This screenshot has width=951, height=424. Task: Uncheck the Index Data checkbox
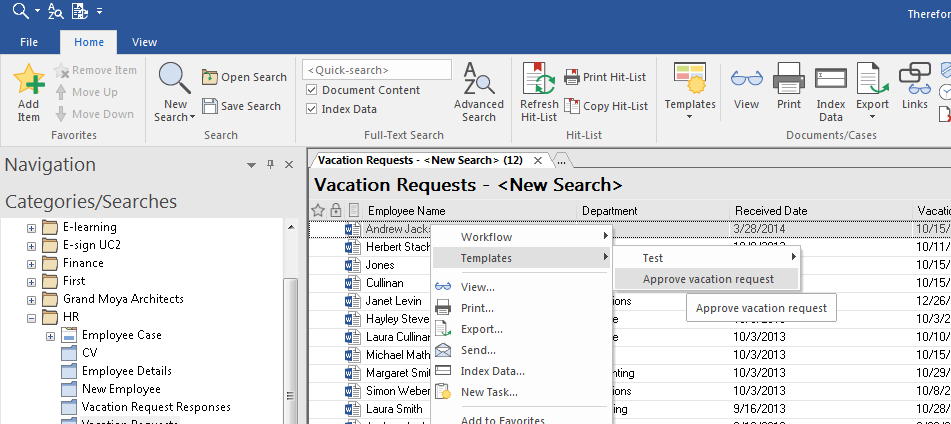(312, 109)
